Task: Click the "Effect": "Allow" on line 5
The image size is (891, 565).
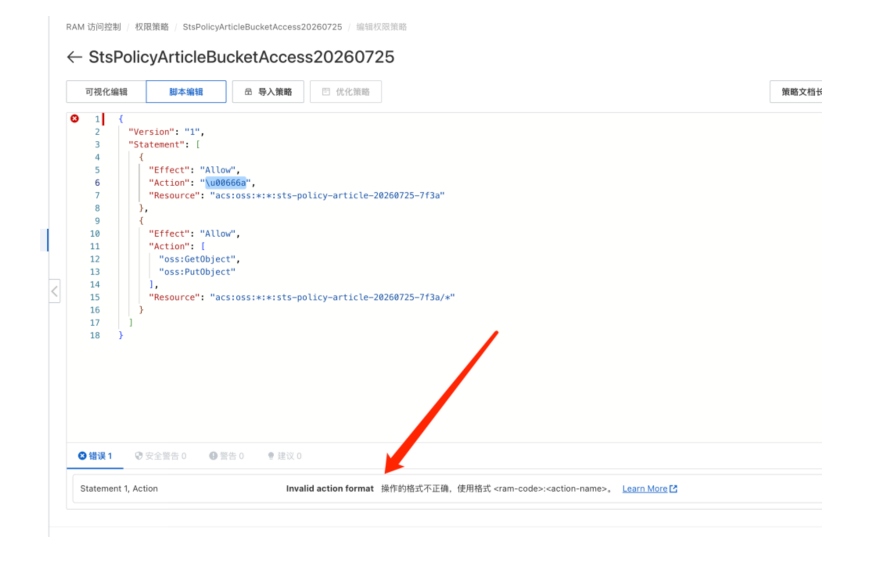Action: point(194,170)
